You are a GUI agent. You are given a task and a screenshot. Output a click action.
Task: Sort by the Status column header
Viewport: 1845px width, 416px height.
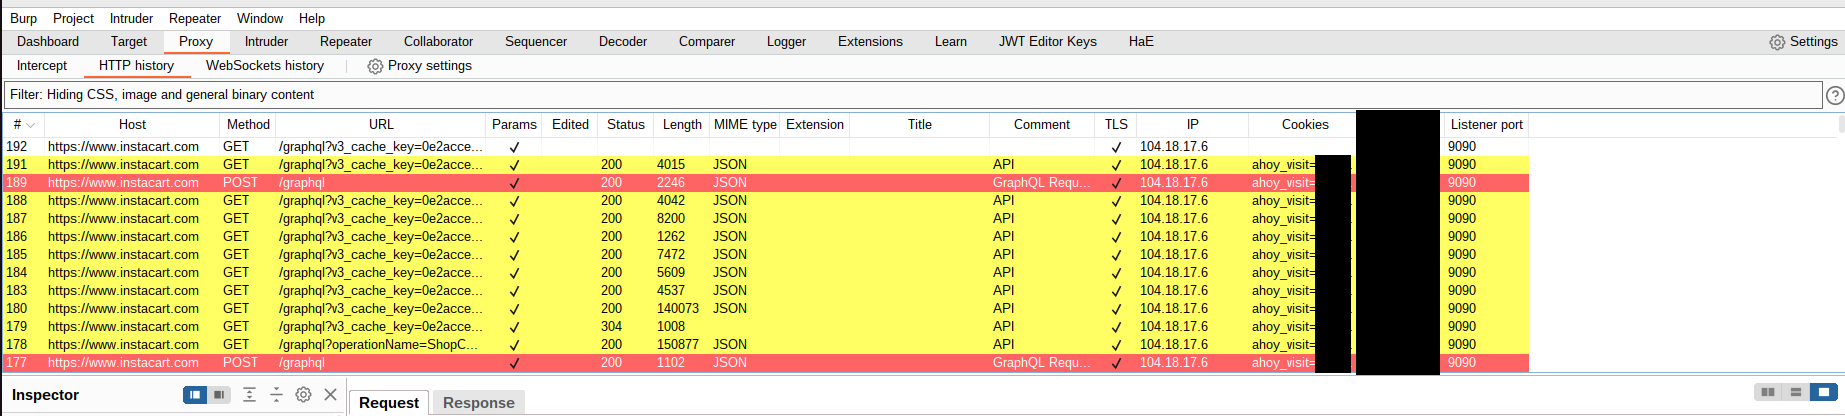tap(626, 125)
